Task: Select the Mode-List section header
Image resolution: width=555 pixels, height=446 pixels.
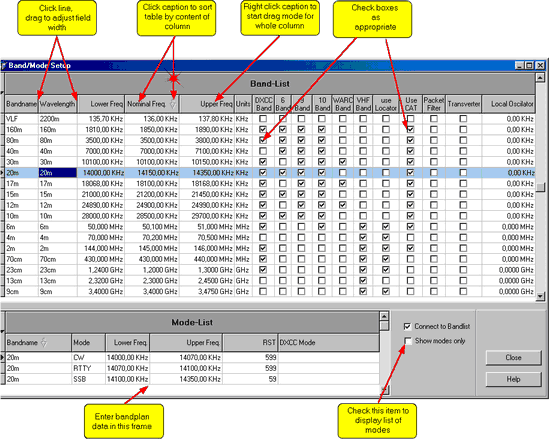Action: (192, 322)
